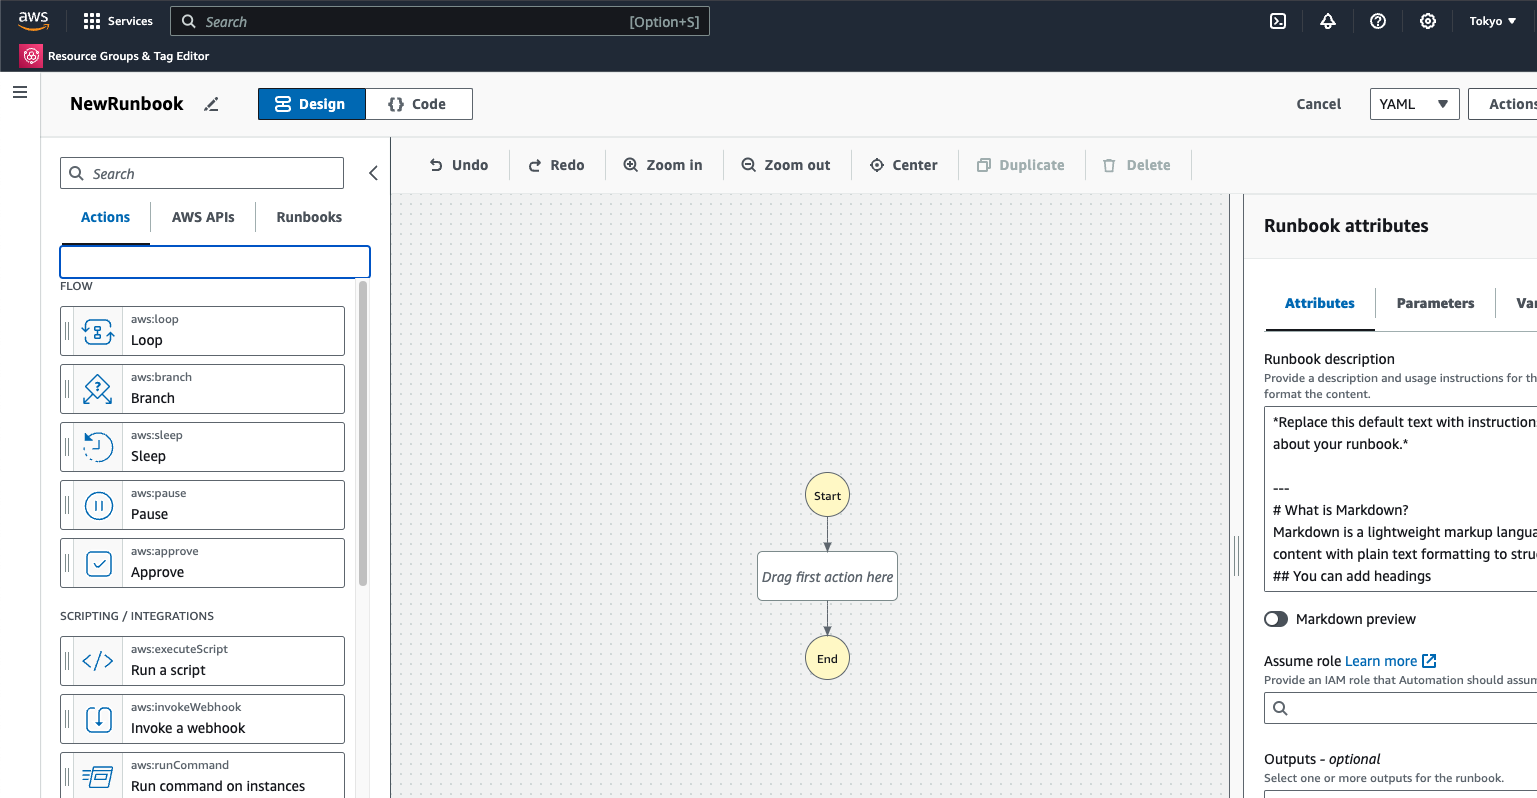
Task: Toggle the Markdown preview switch
Action: pyautogui.click(x=1276, y=619)
